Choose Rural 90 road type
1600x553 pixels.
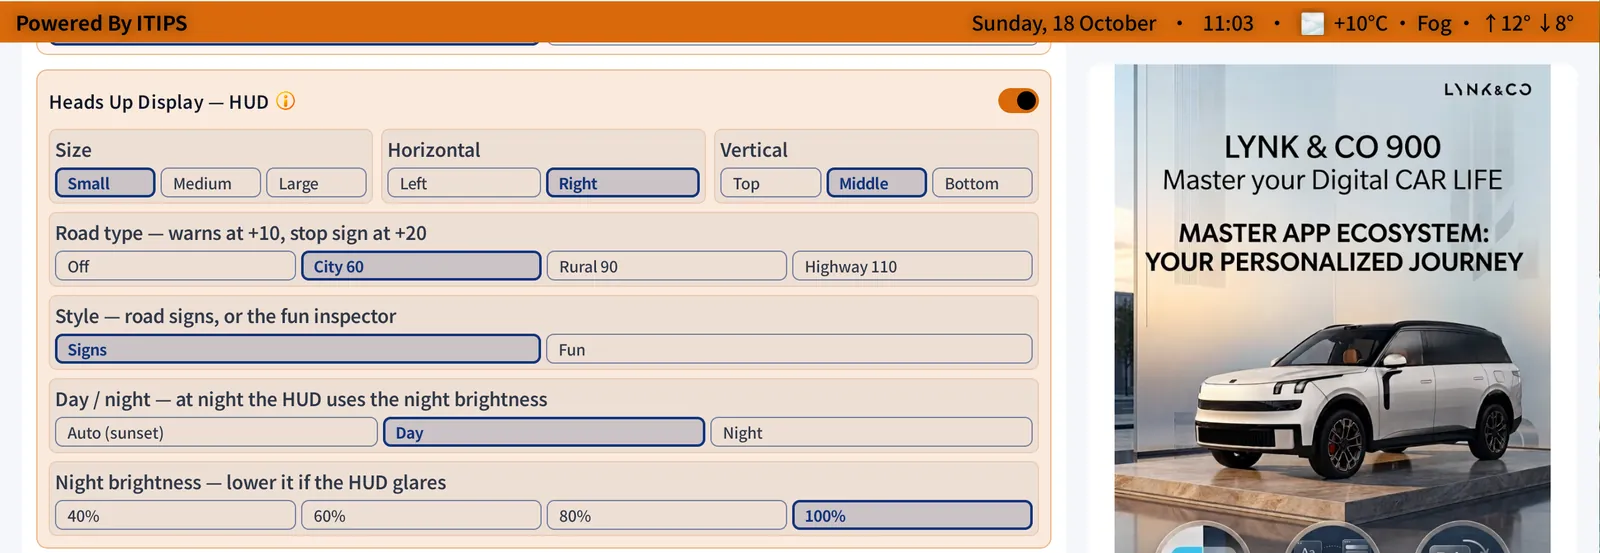[667, 266]
